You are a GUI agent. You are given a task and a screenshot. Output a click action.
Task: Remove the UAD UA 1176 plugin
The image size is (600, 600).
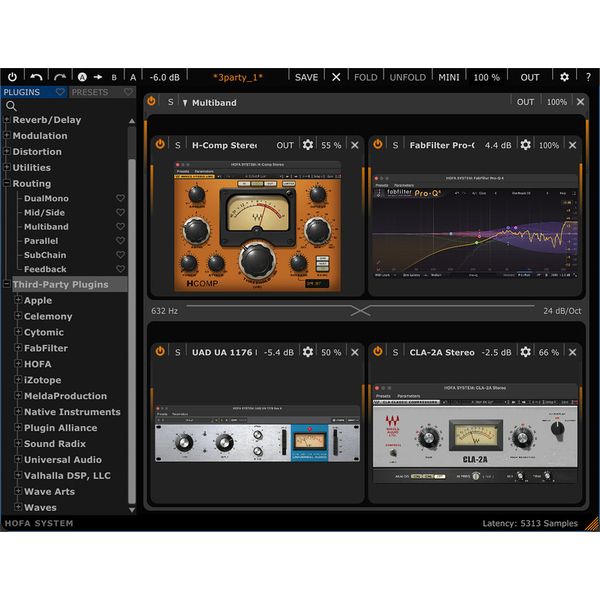pyautogui.click(x=355, y=352)
